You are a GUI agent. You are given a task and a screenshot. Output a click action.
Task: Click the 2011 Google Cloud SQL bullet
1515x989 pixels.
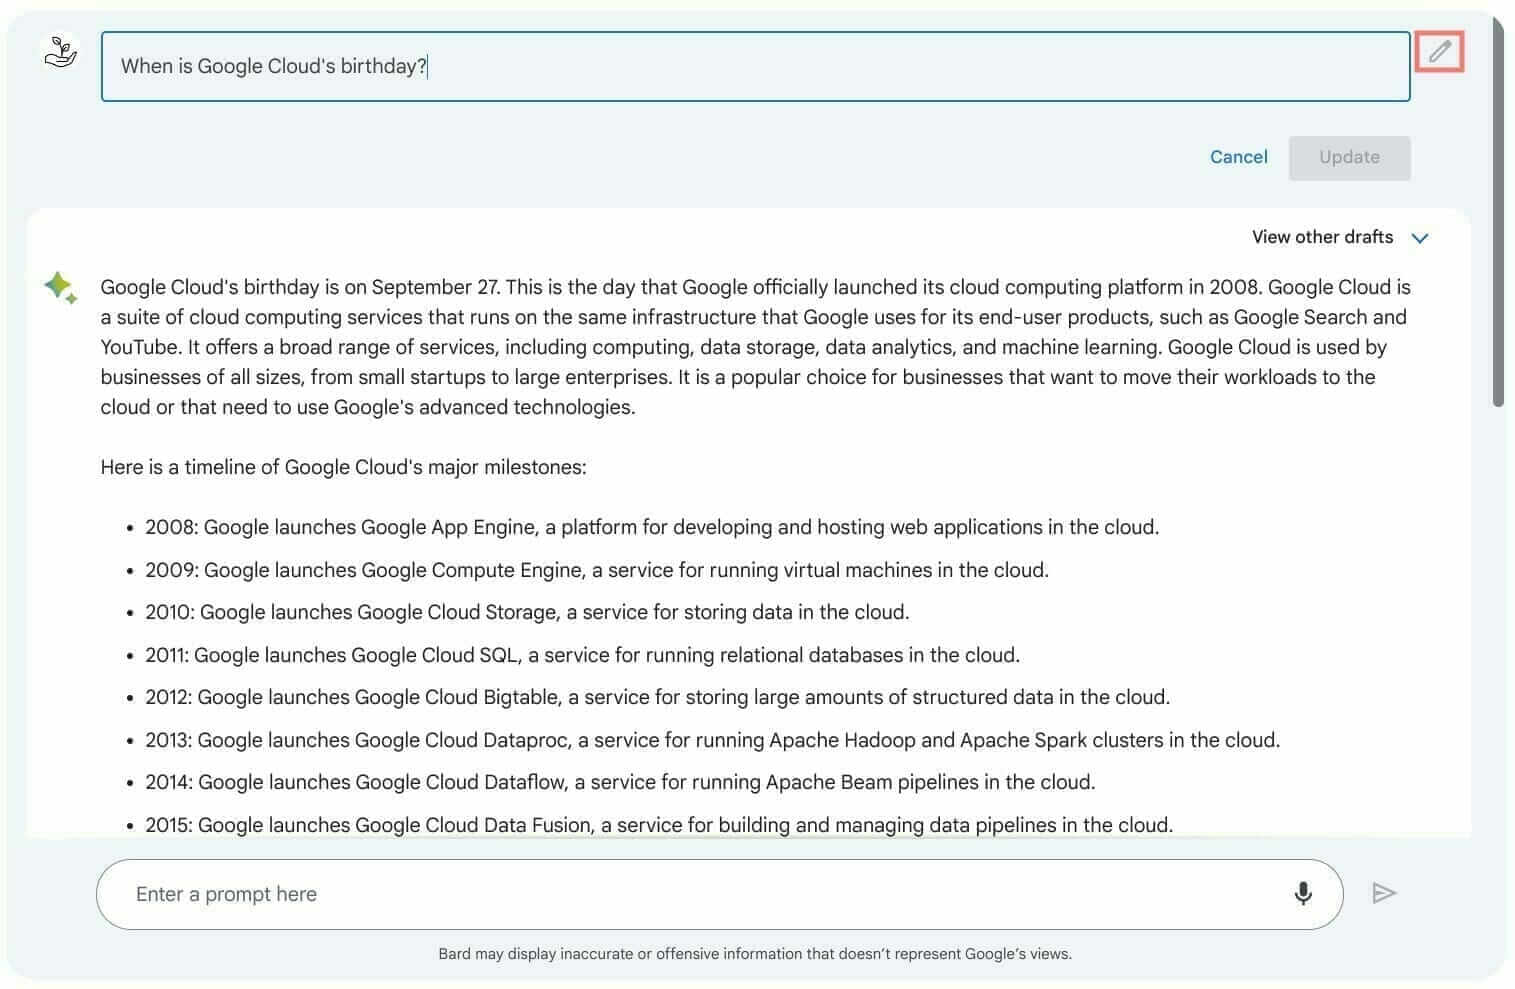(582, 655)
